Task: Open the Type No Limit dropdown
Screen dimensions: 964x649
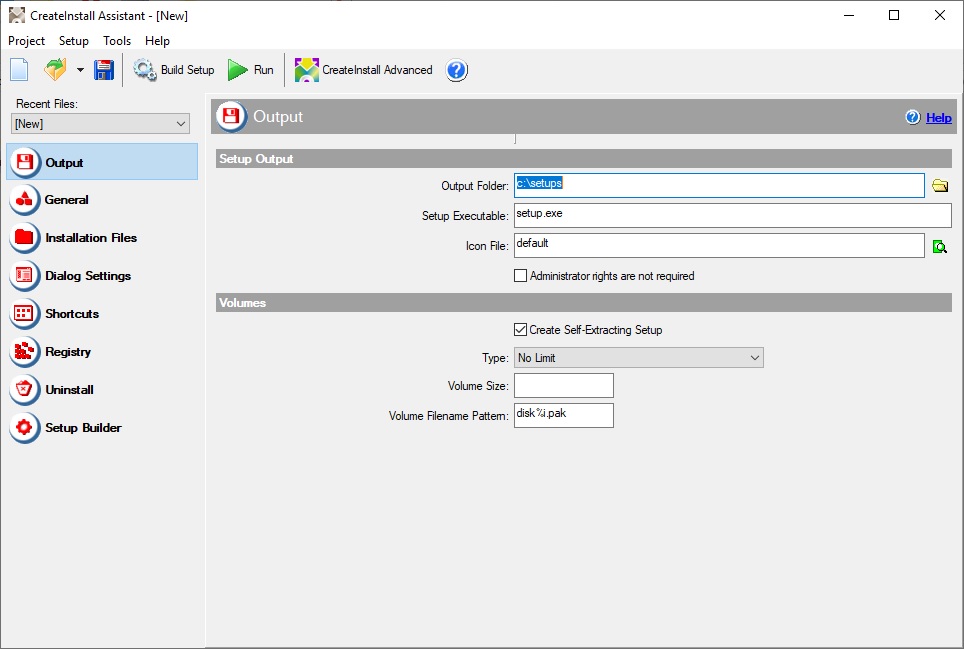Action: (x=639, y=358)
